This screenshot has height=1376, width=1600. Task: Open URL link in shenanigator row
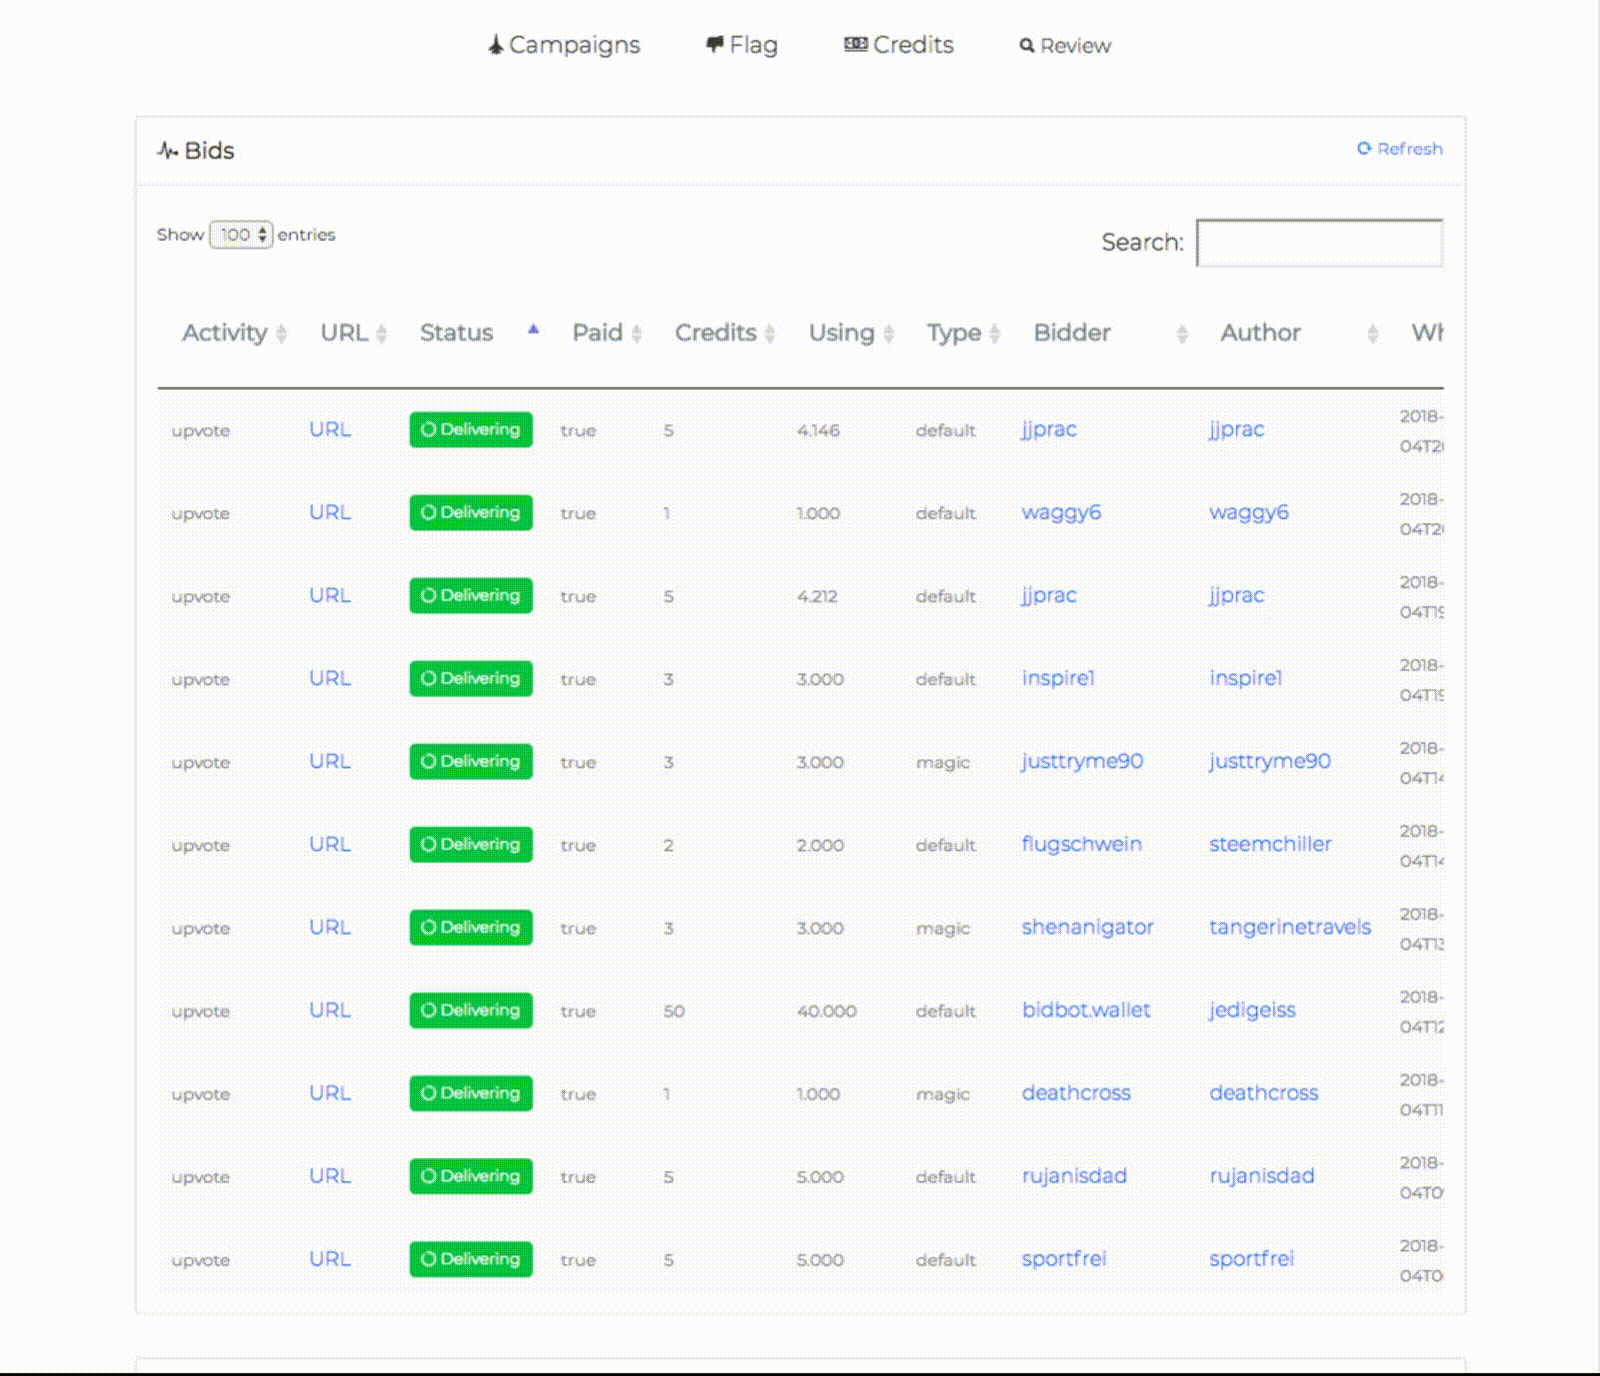(330, 928)
